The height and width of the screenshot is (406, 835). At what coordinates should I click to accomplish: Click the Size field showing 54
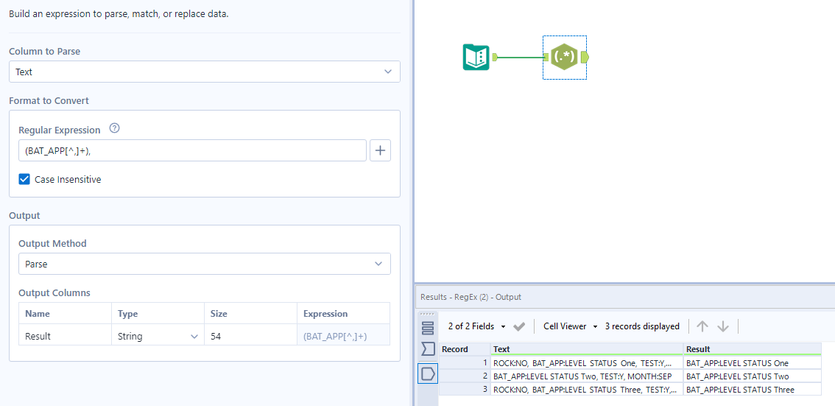click(x=250, y=336)
